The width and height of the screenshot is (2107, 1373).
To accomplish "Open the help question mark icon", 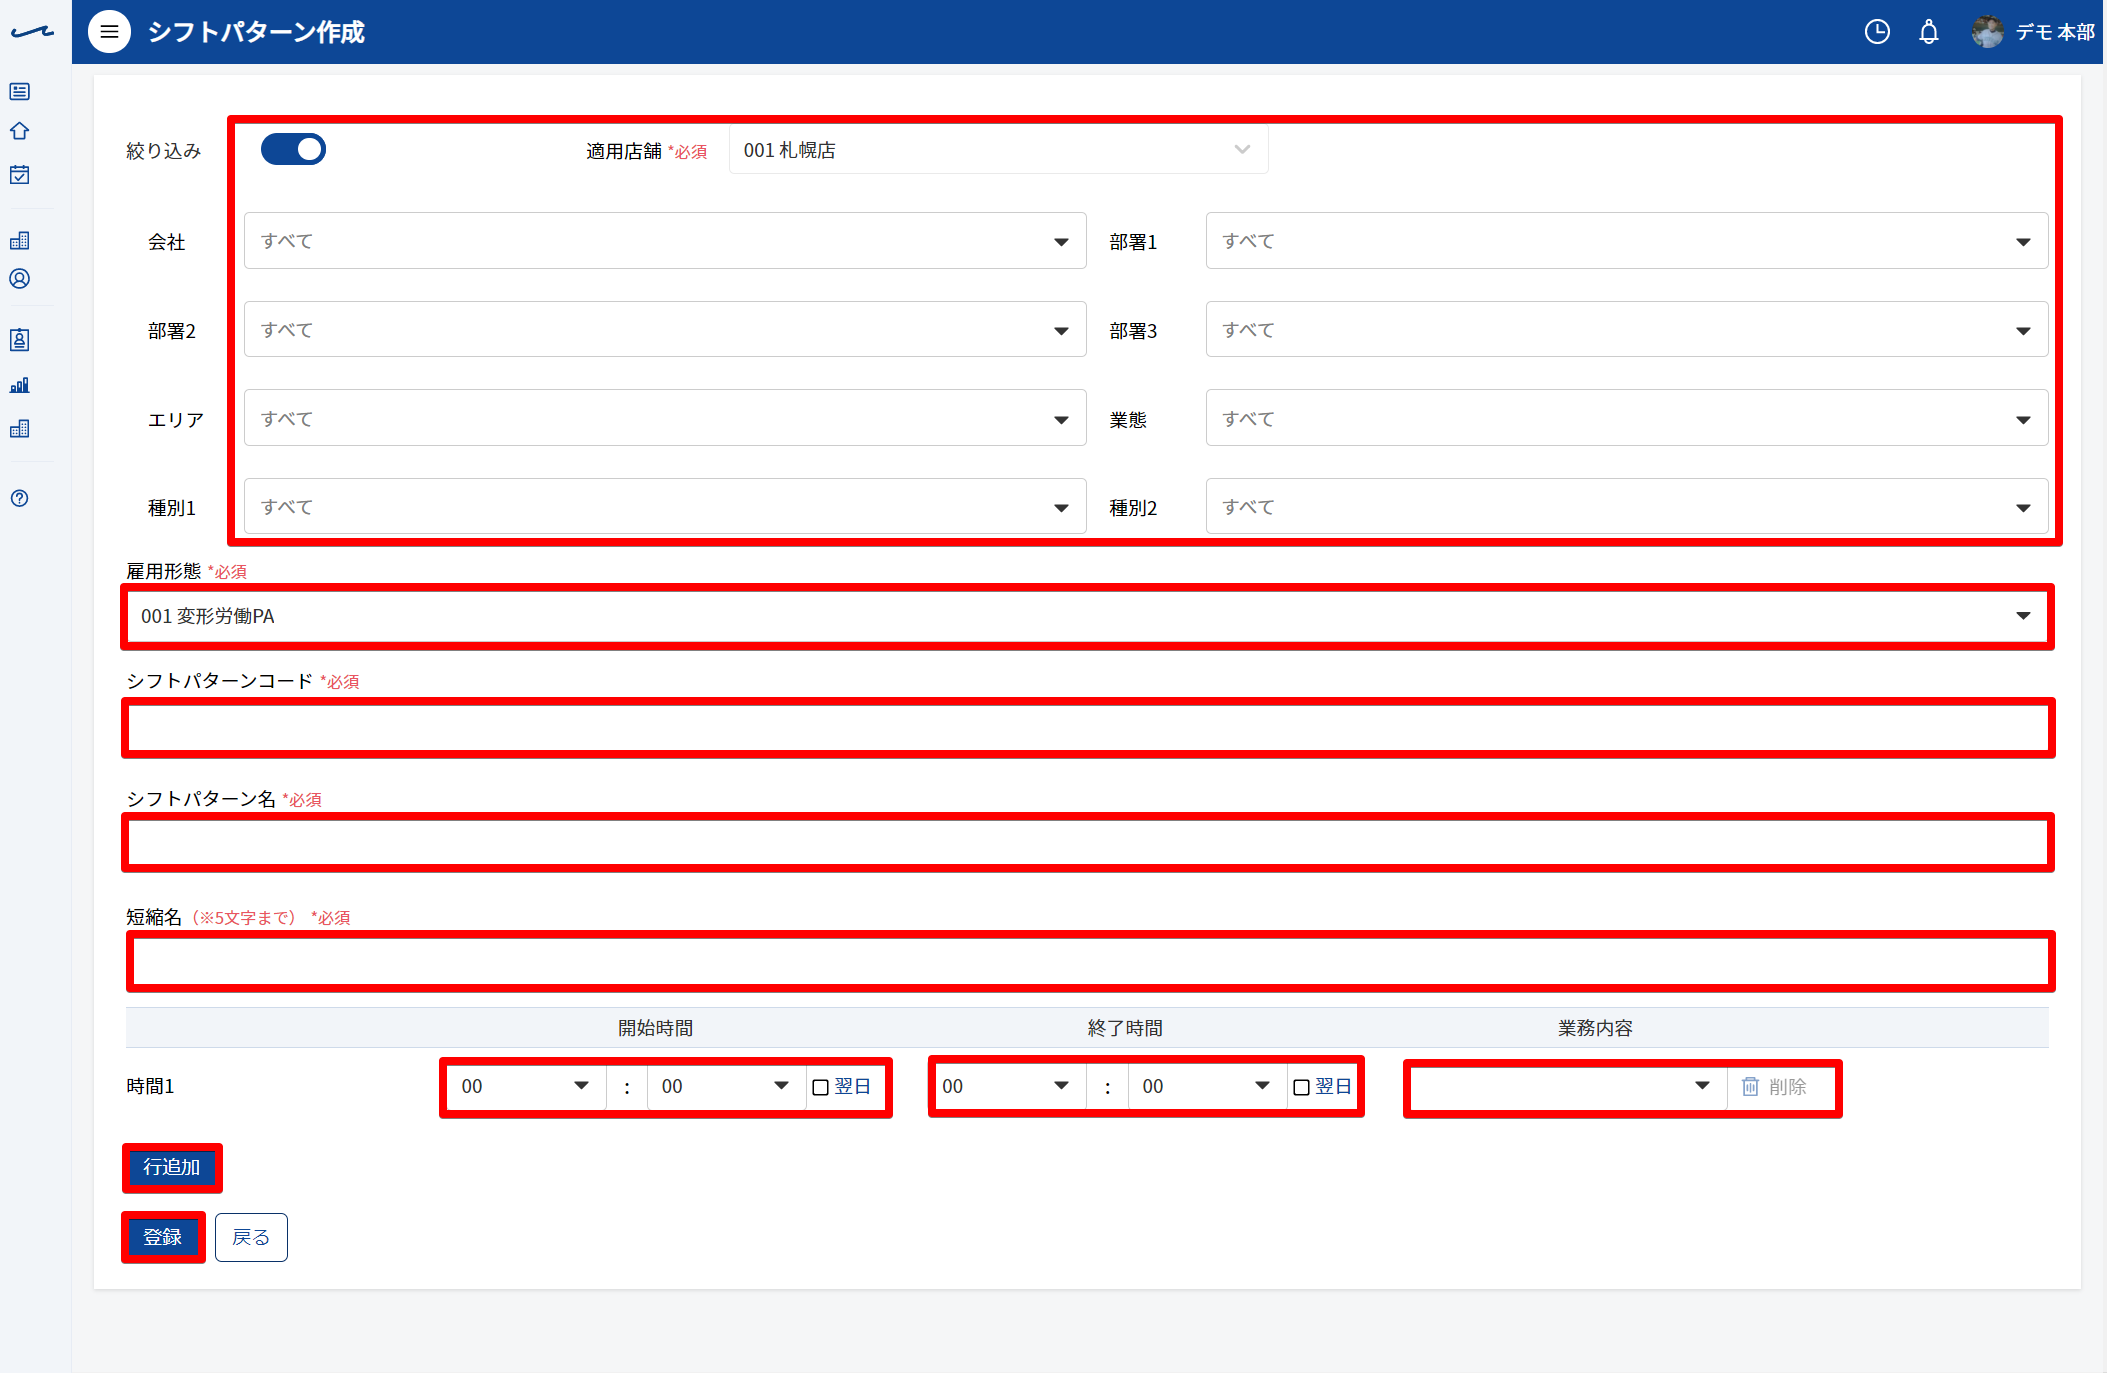I will coord(20,498).
